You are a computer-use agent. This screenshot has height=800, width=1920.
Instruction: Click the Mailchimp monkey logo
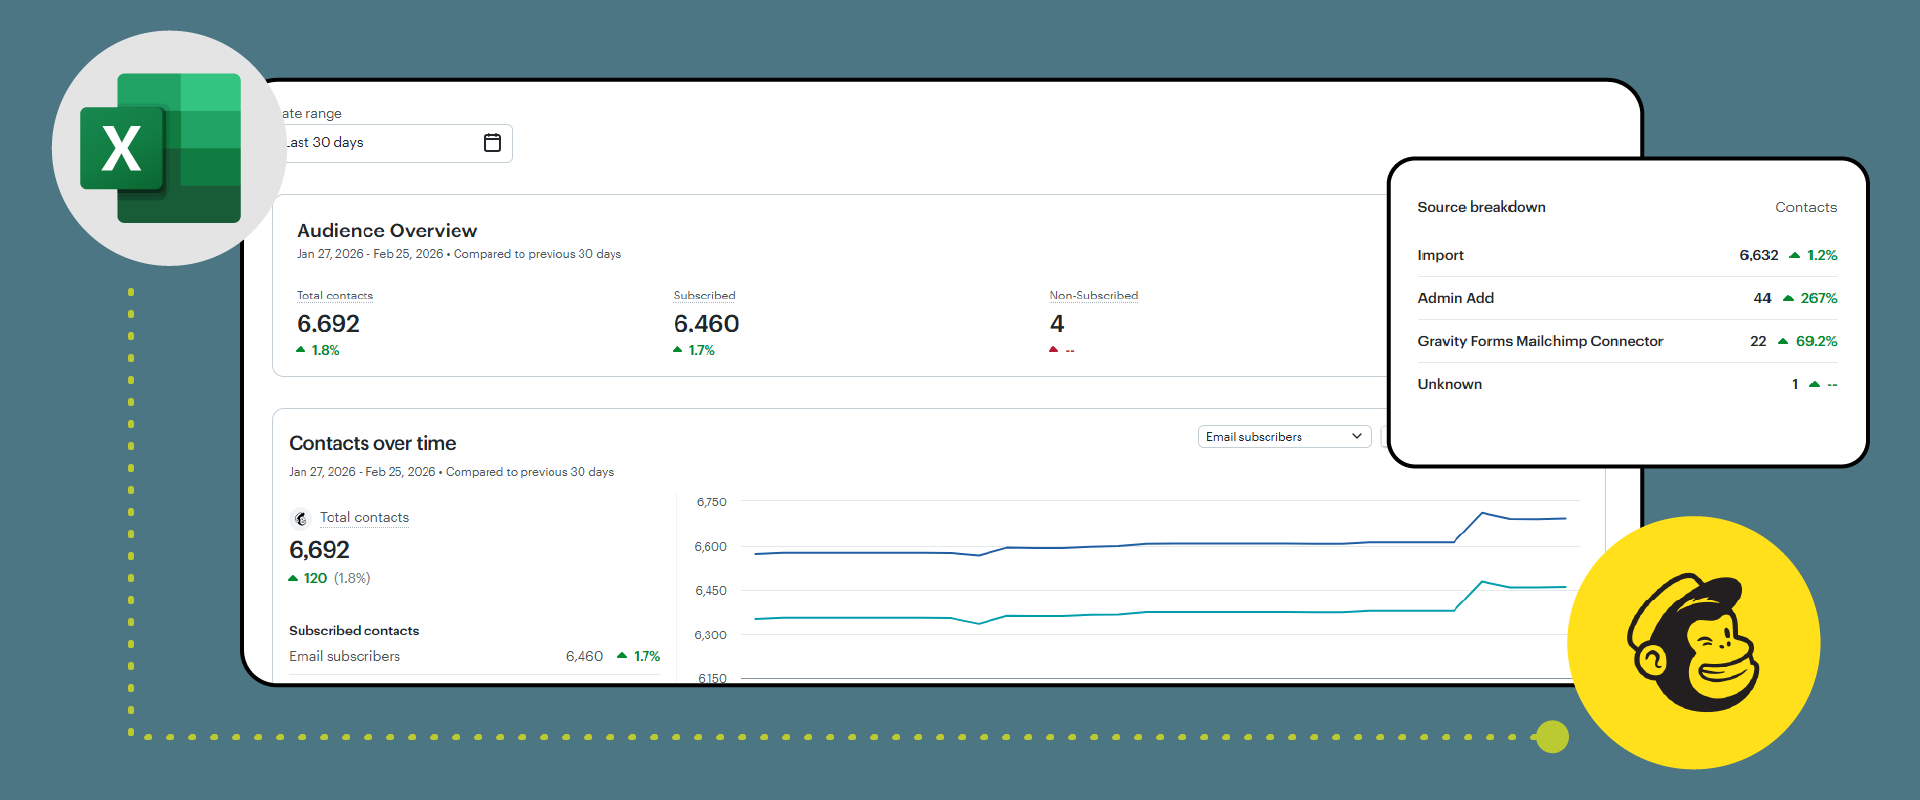[x=1693, y=642]
